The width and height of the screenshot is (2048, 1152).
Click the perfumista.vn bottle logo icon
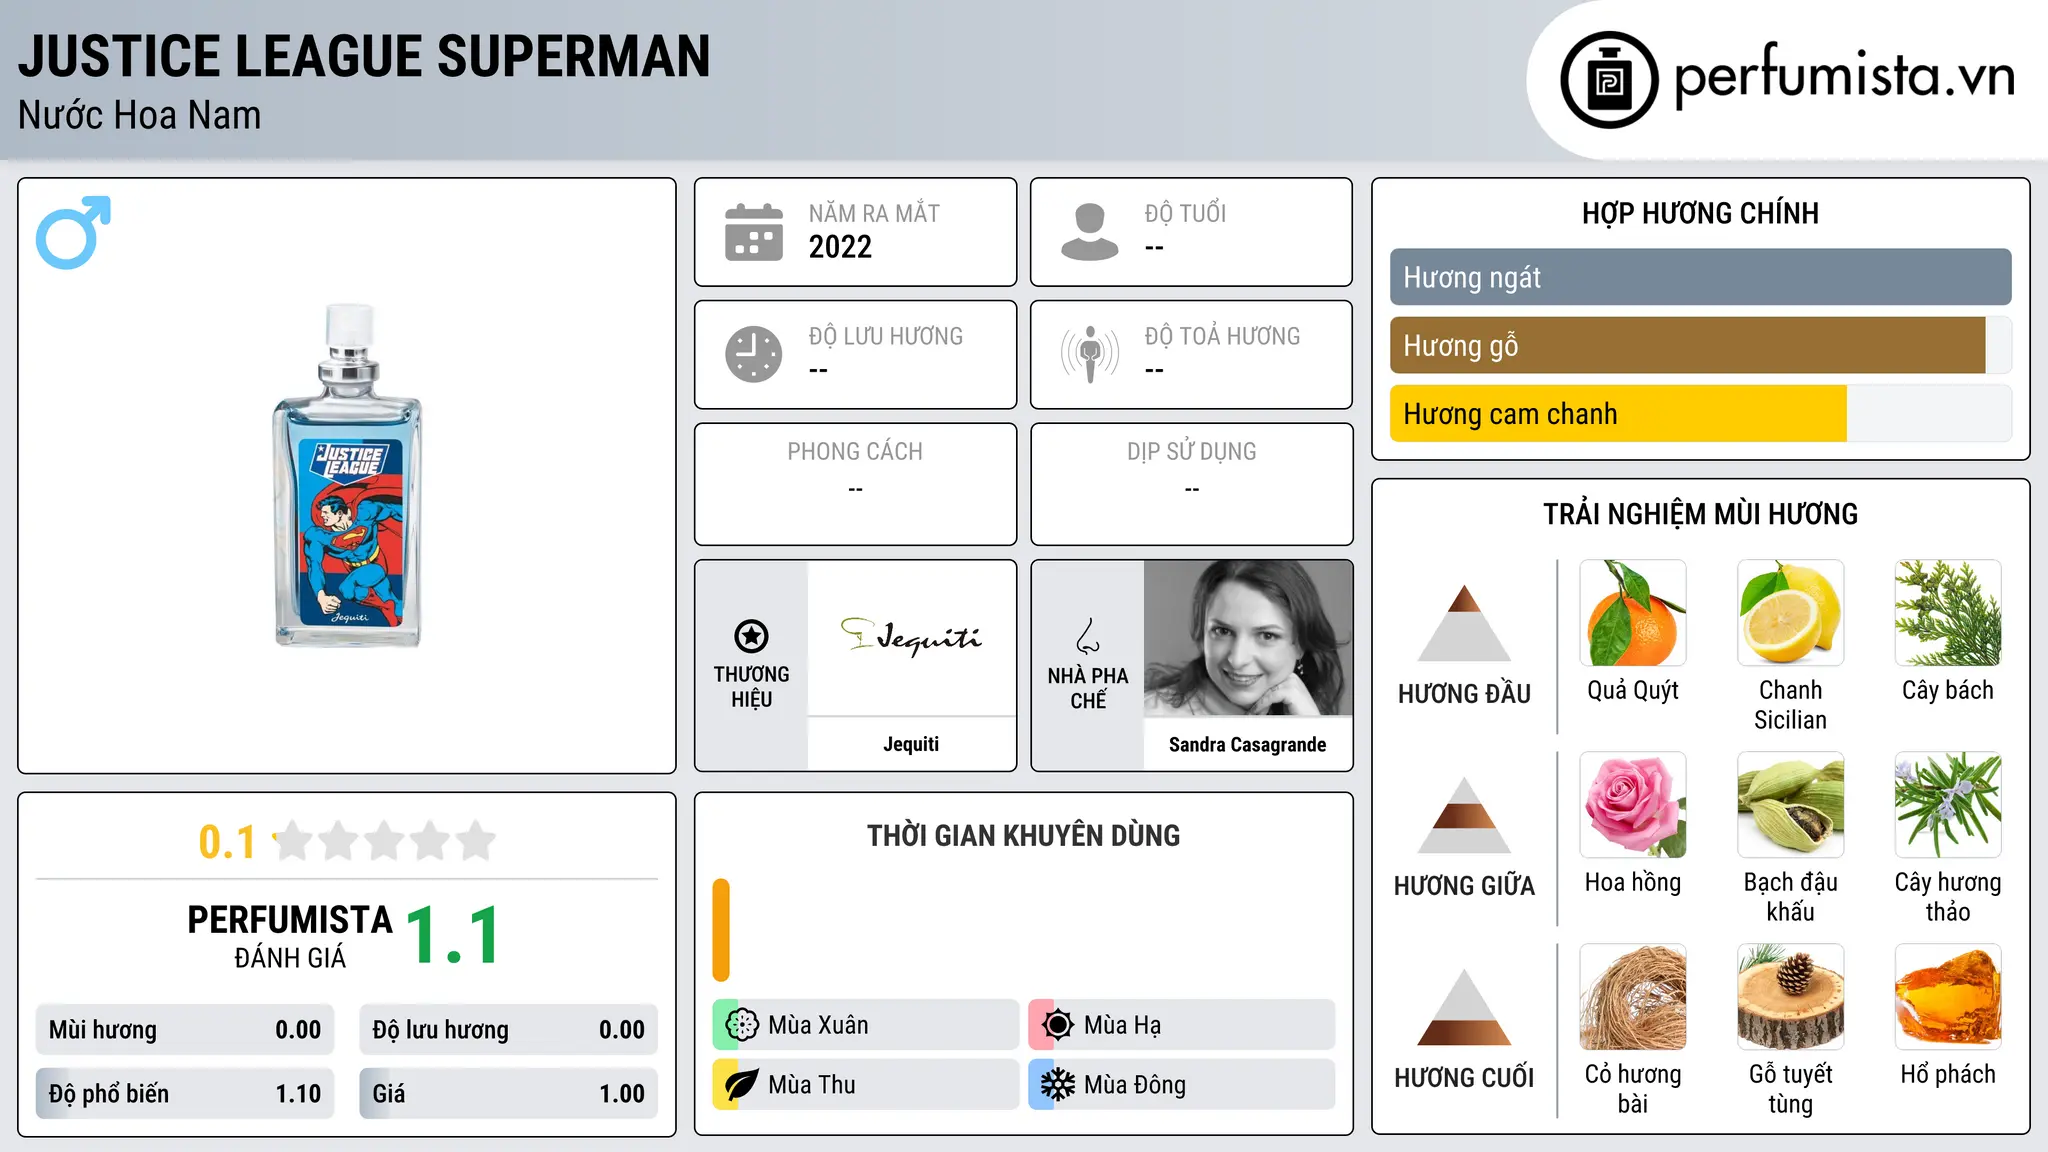tap(1609, 80)
